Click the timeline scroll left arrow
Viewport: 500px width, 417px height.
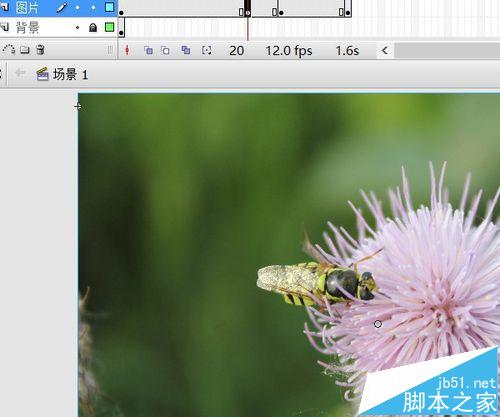(x=385, y=51)
